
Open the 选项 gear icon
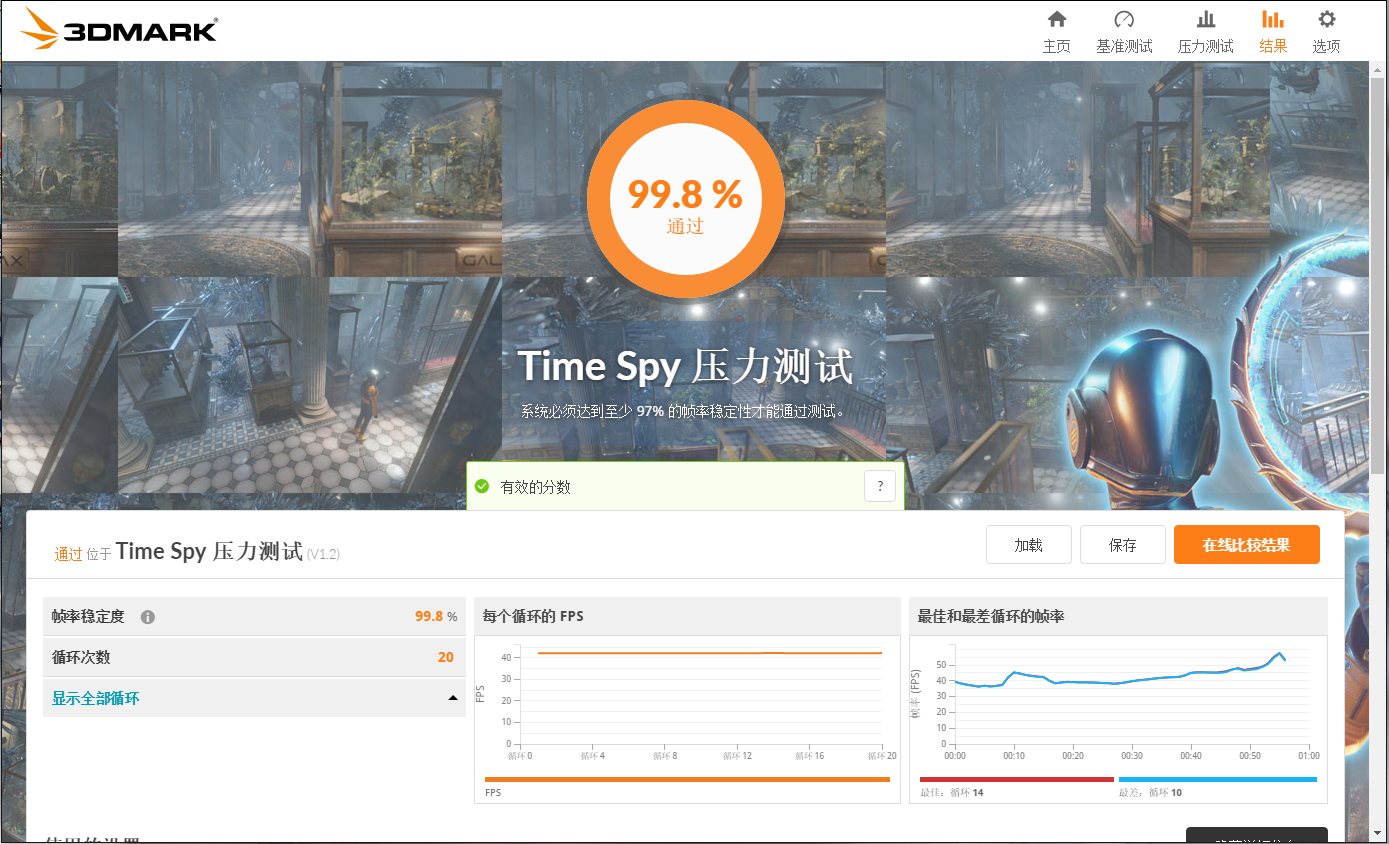click(x=1326, y=19)
